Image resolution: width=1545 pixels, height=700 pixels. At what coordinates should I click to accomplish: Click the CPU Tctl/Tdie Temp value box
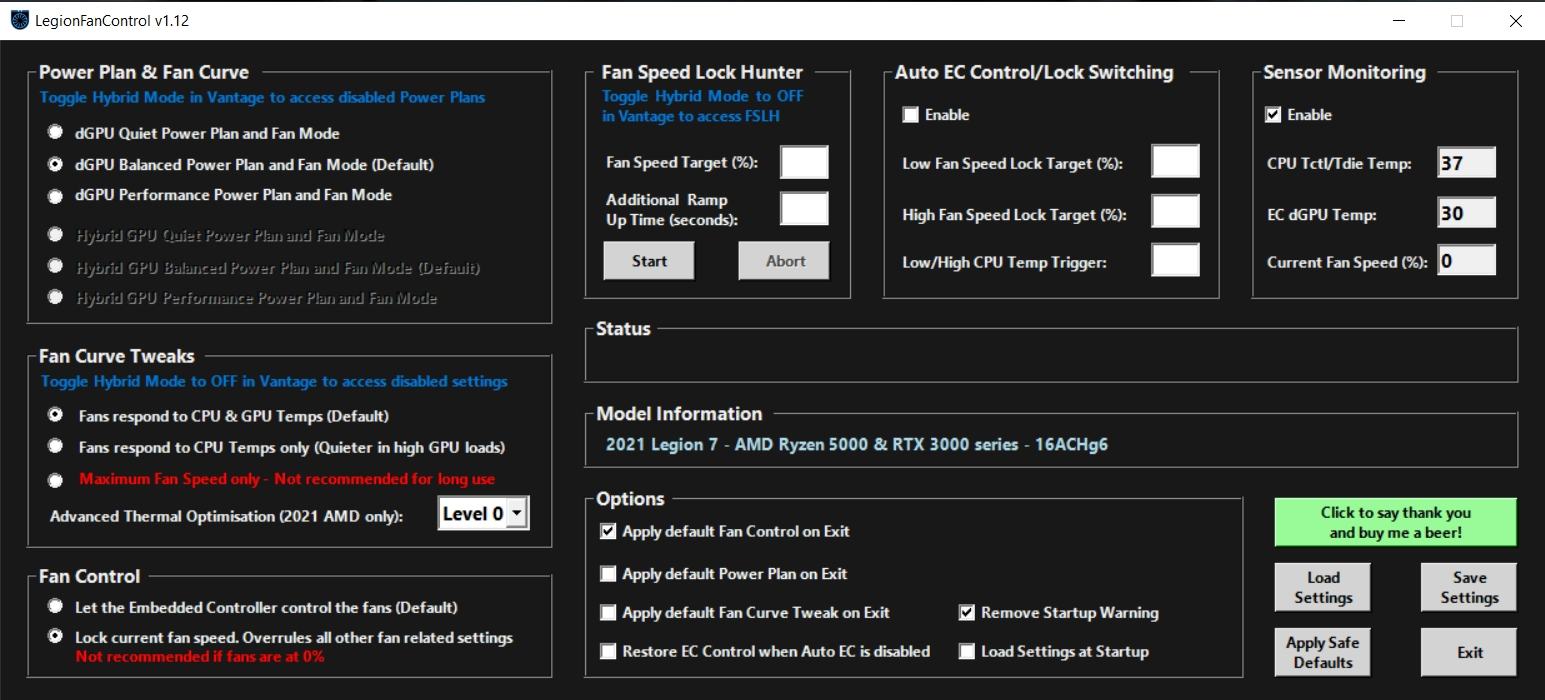tap(1467, 163)
